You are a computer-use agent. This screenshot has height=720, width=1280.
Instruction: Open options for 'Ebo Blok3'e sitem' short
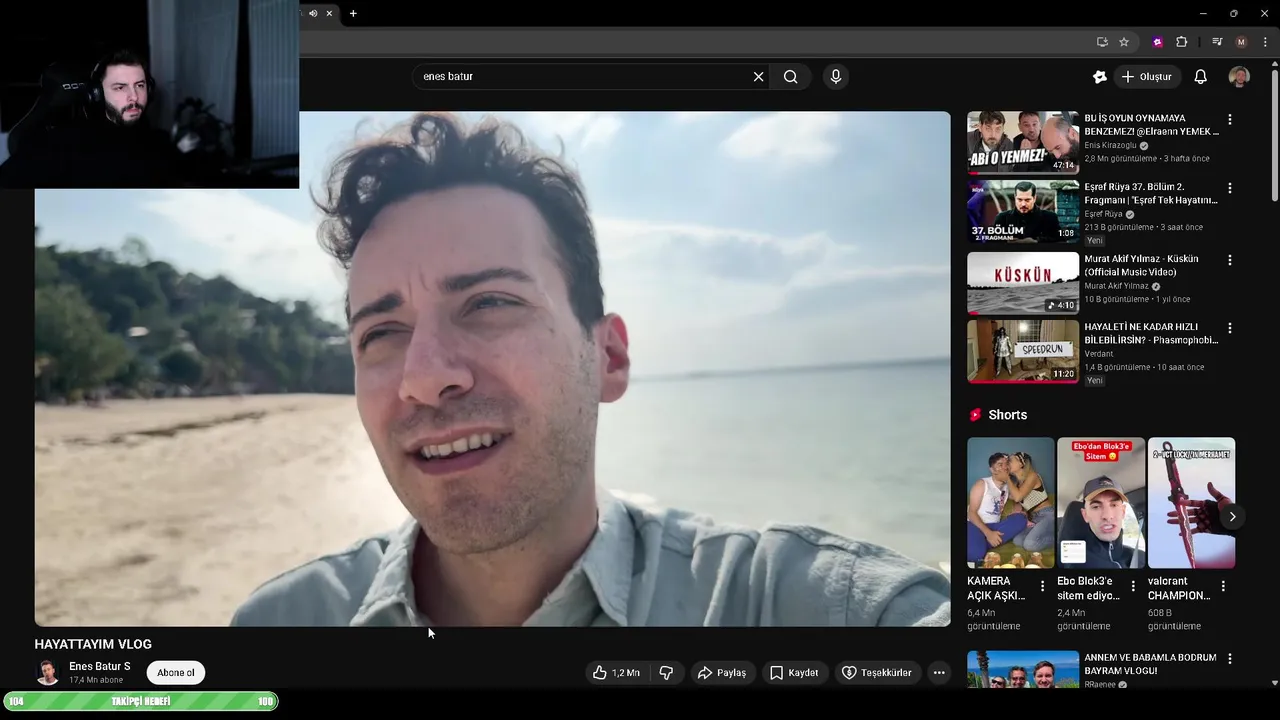[1133, 586]
